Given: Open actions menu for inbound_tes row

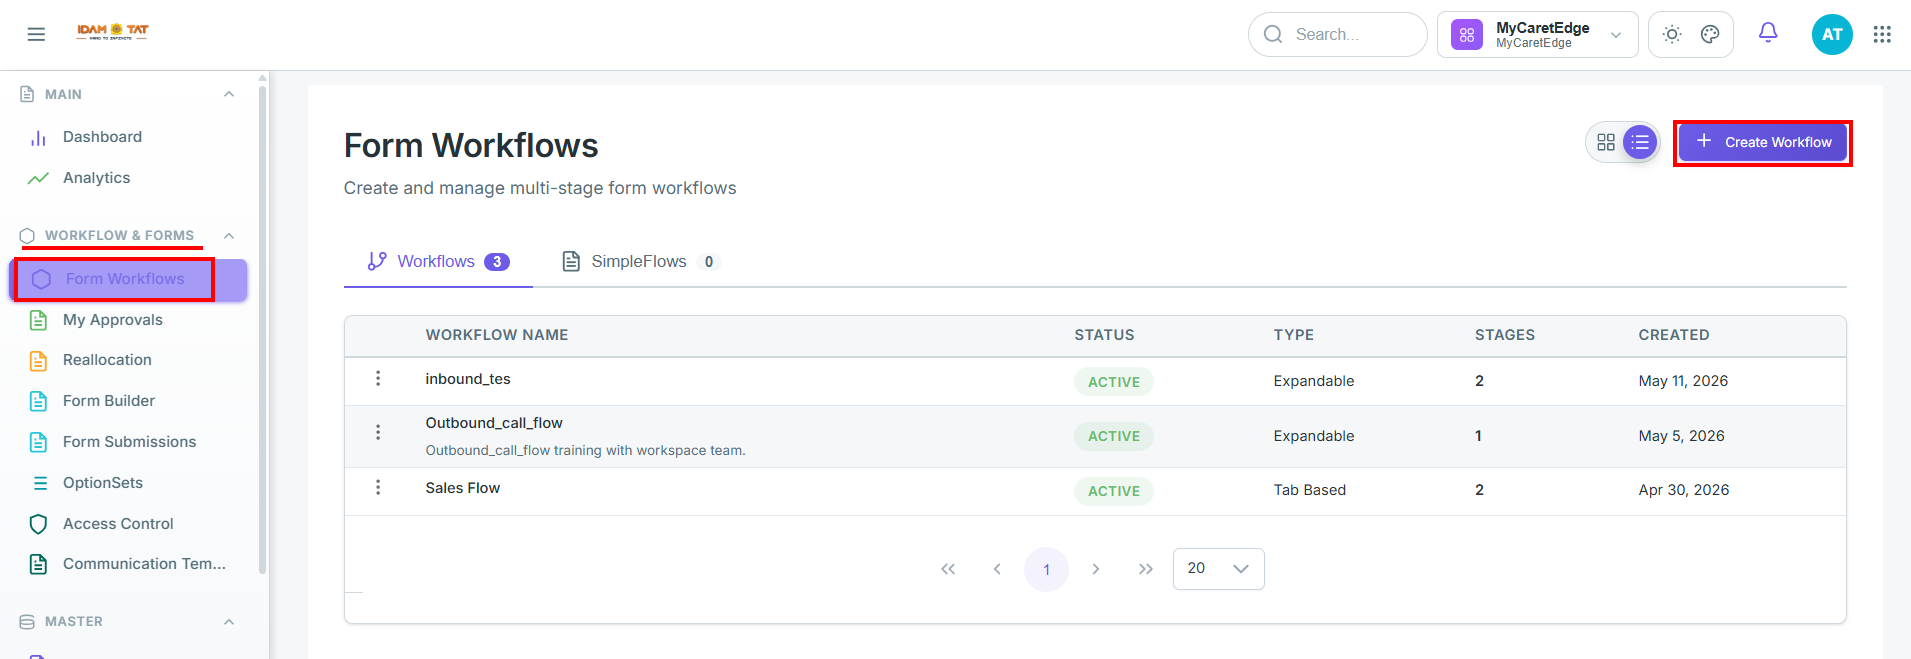Looking at the screenshot, I should 378,378.
